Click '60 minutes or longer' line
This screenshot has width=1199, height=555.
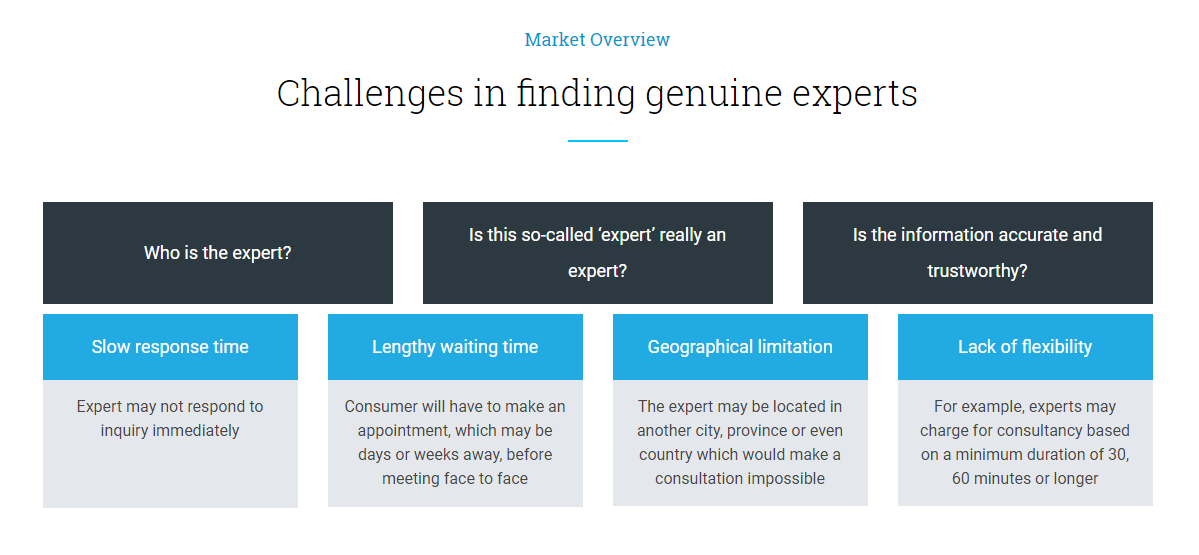tap(1025, 479)
